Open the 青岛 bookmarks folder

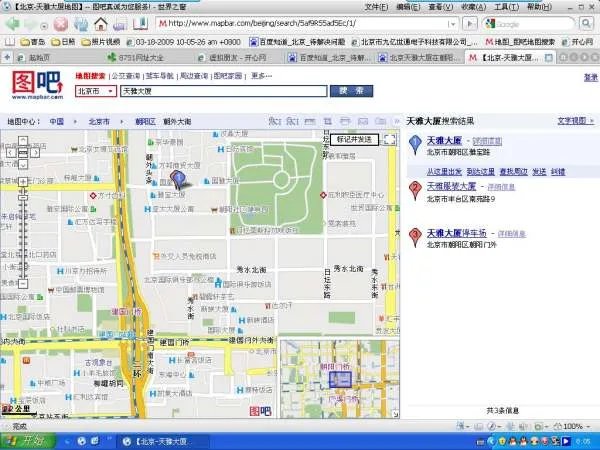point(33,42)
